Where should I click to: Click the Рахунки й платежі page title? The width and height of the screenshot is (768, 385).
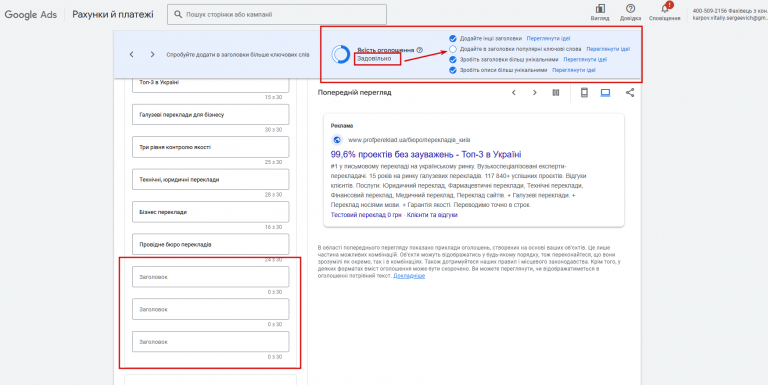pos(113,15)
